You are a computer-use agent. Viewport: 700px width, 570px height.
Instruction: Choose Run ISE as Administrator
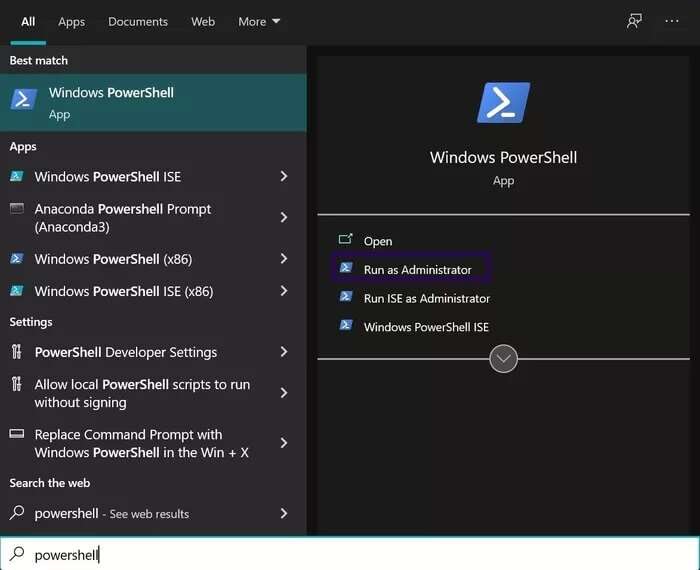pyautogui.click(x=427, y=298)
